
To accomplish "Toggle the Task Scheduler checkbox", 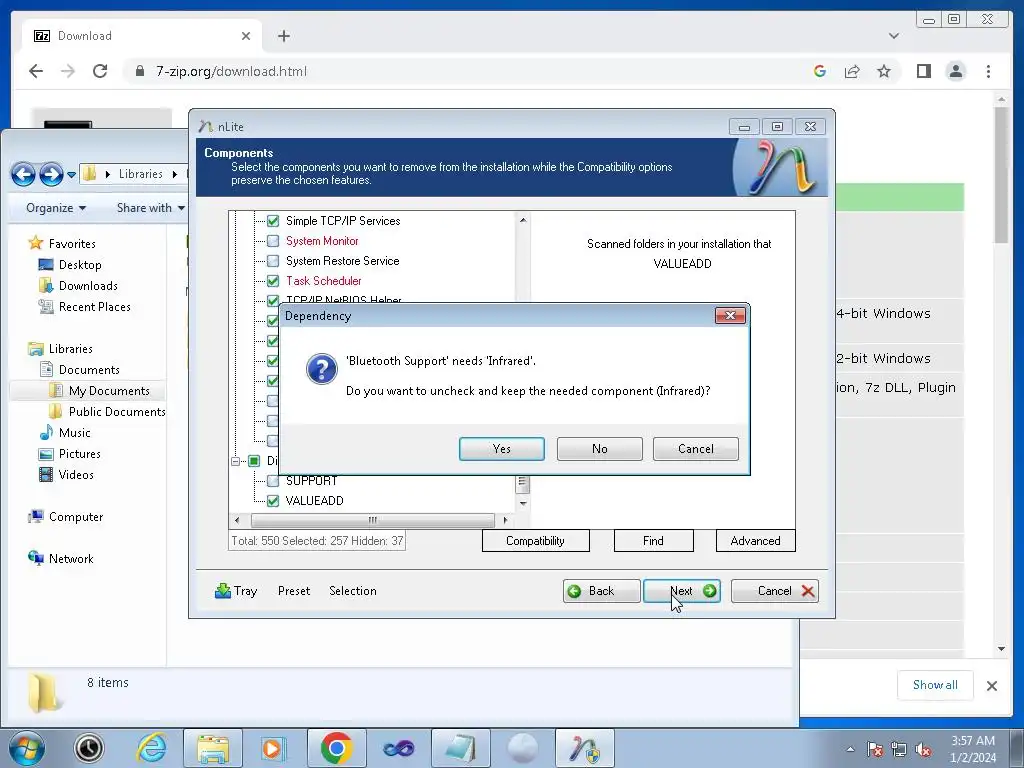I will (x=273, y=281).
